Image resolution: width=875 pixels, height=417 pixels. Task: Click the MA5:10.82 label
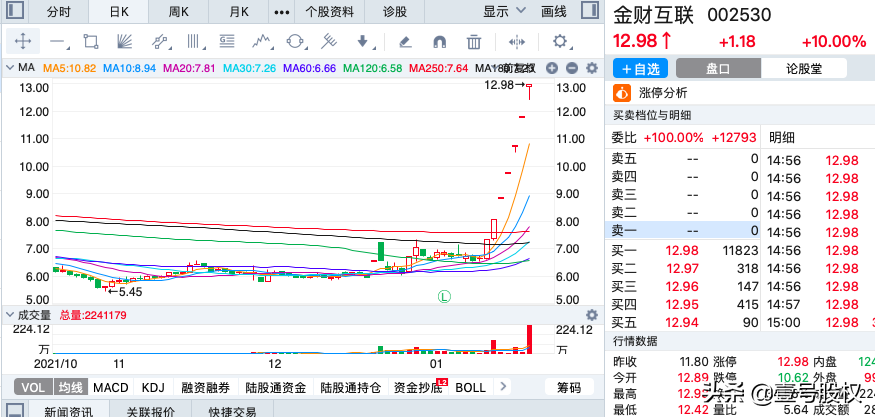(70, 68)
